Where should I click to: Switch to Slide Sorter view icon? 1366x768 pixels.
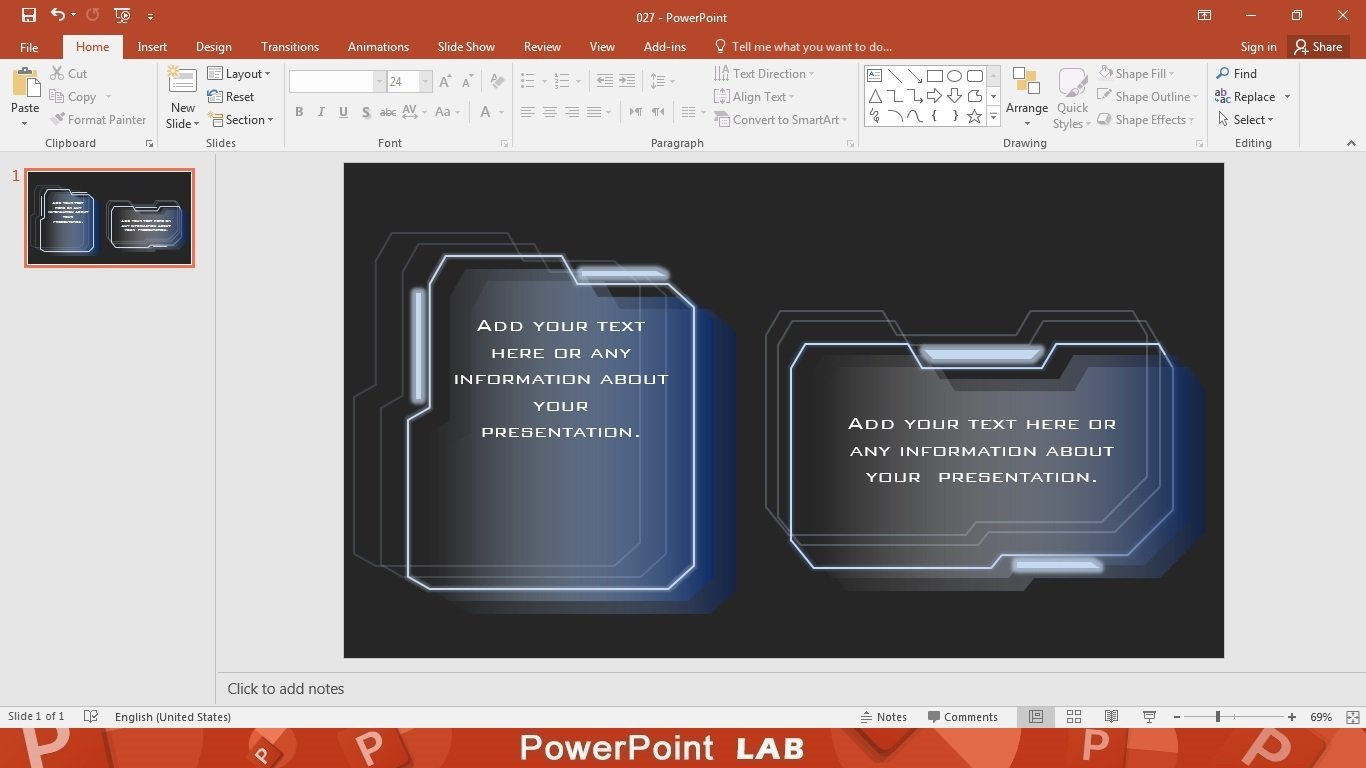[x=1074, y=717]
